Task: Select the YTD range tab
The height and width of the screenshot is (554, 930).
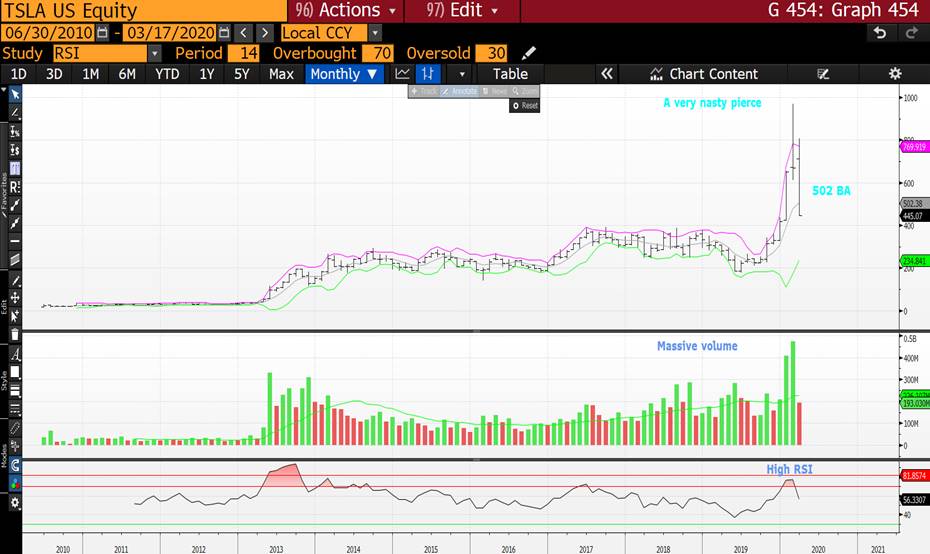Action: click(x=167, y=74)
